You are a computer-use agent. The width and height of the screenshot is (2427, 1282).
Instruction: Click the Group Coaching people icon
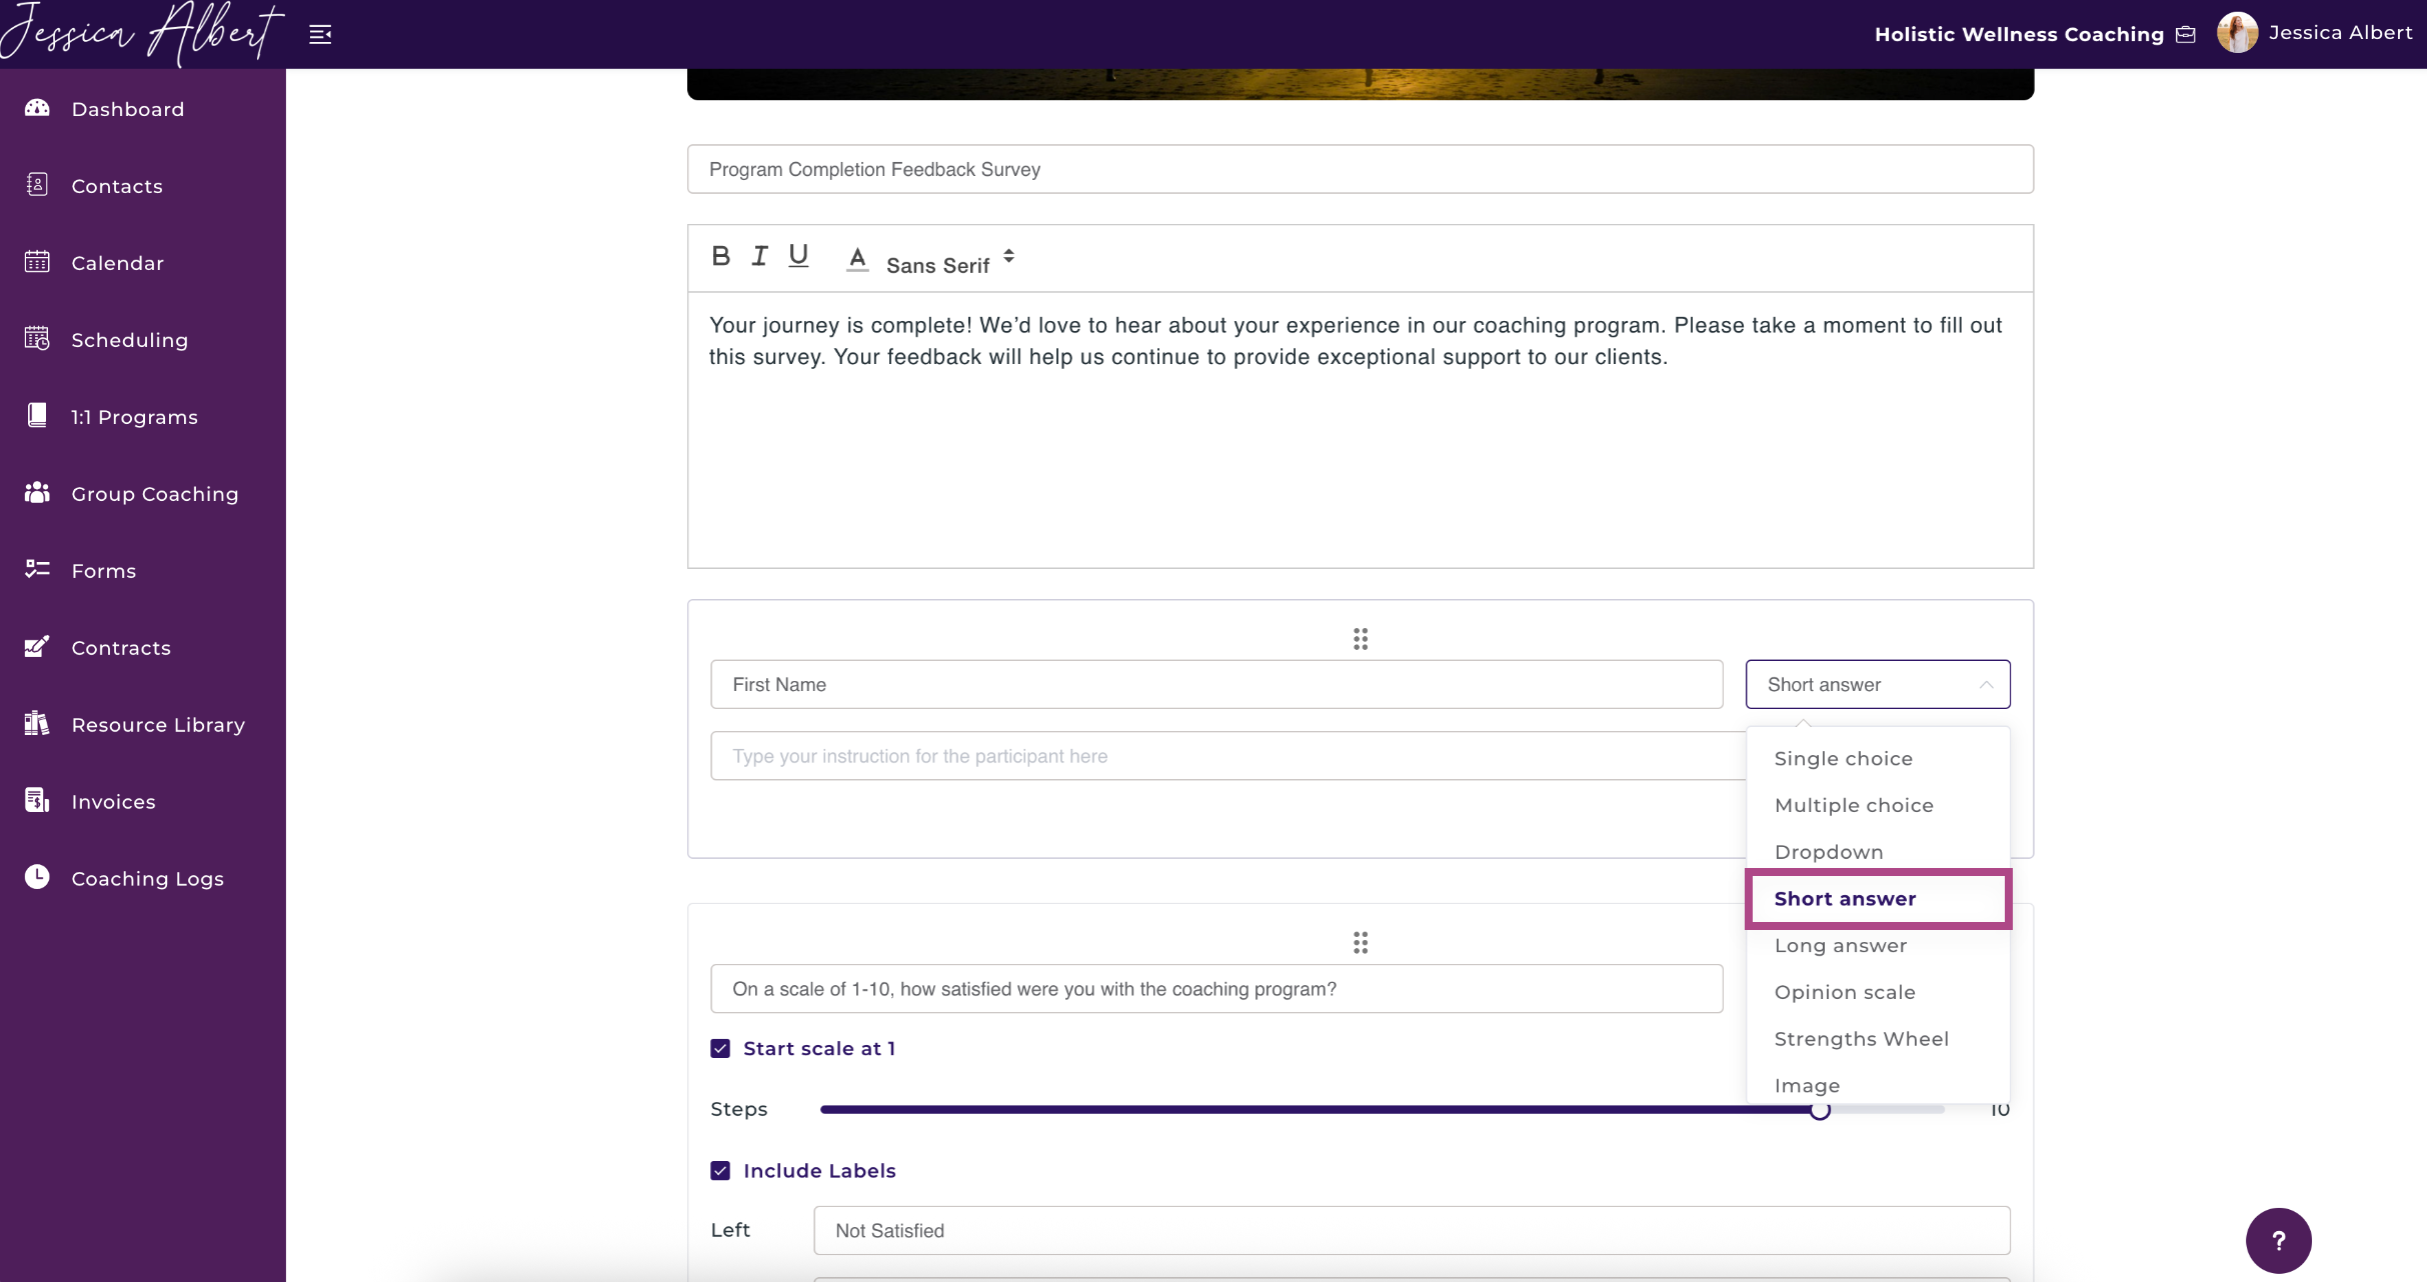[x=37, y=493]
